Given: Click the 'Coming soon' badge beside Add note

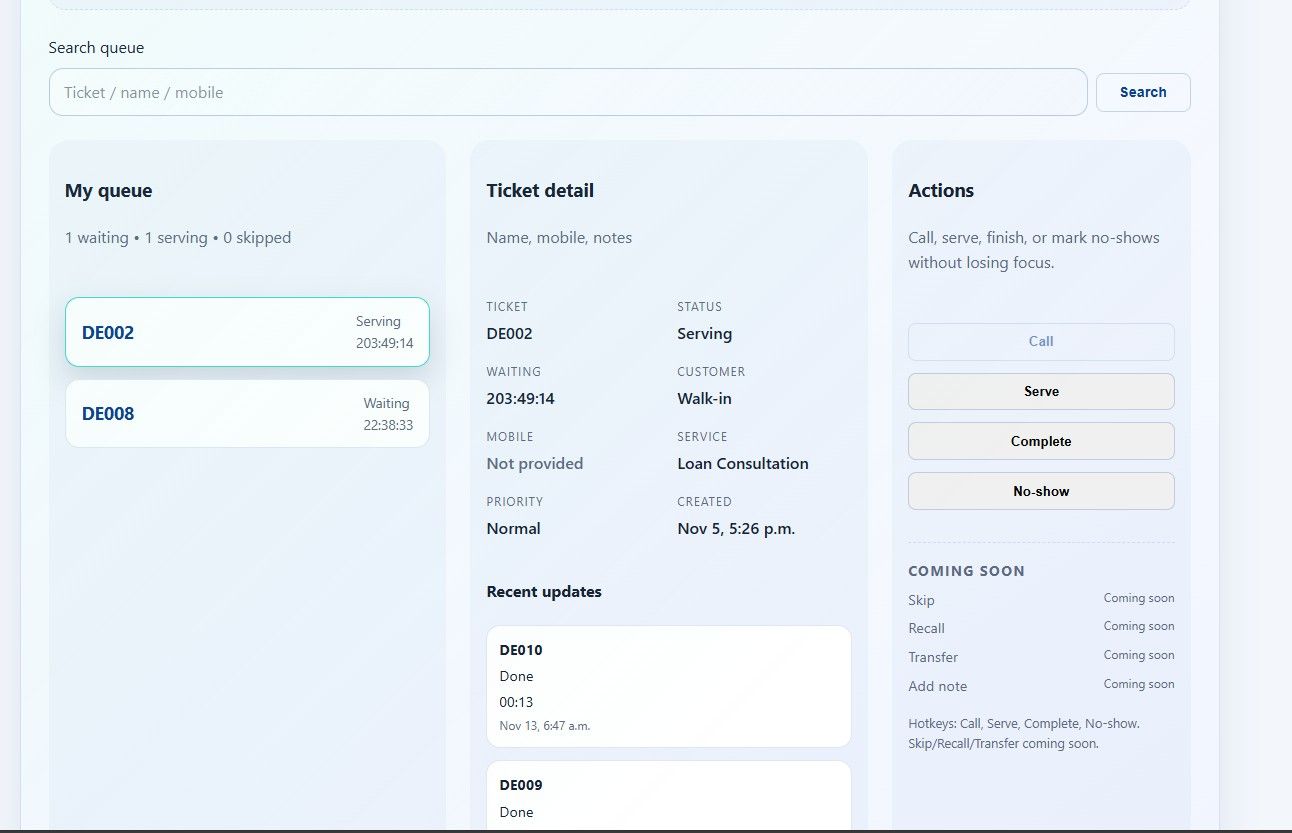Looking at the screenshot, I should point(1139,684).
